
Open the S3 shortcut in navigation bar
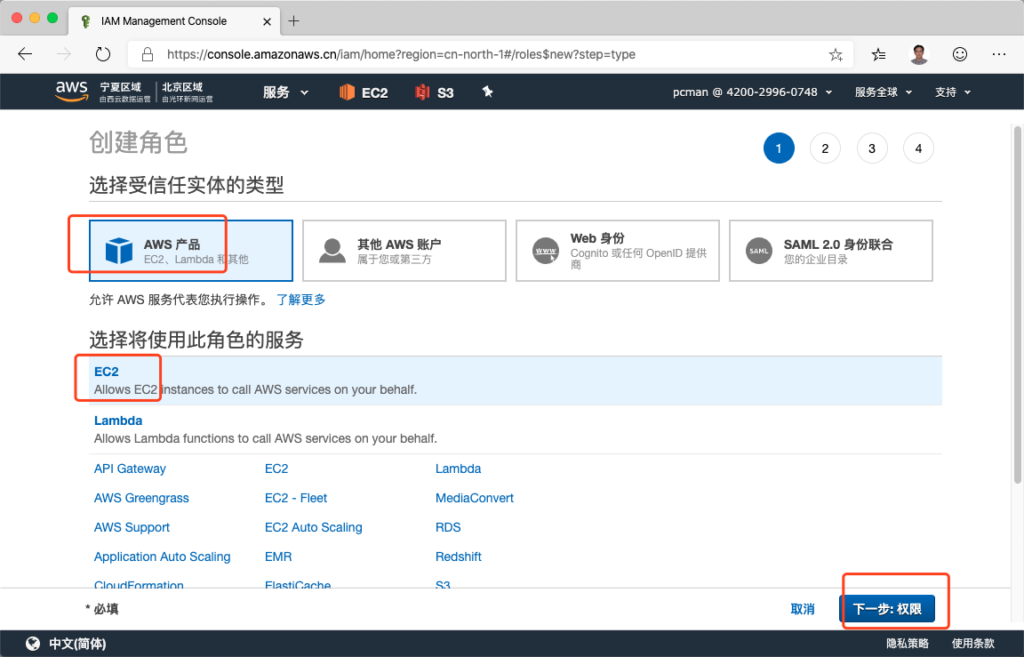point(435,92)
